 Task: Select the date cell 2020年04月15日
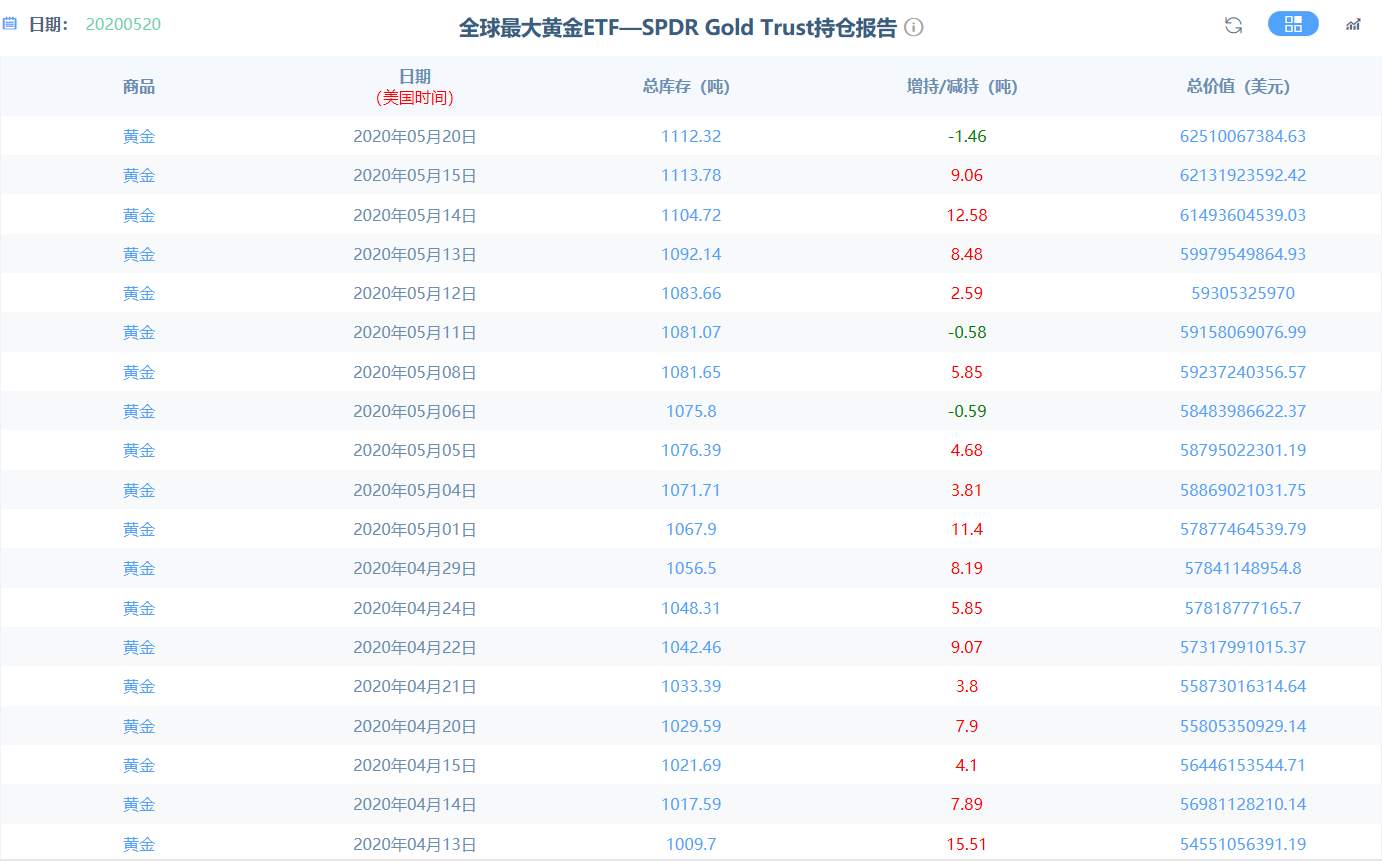click(x=415, y=765)
